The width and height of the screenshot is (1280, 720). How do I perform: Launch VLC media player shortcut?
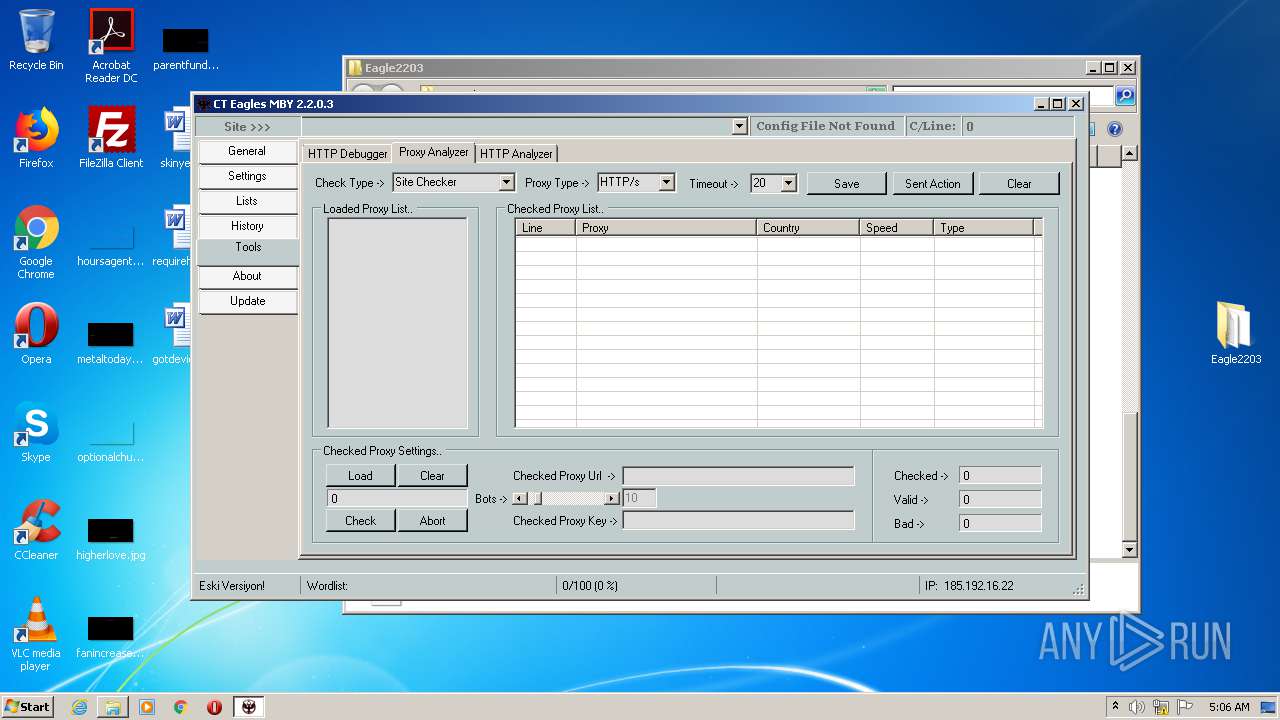click(36, 634)
